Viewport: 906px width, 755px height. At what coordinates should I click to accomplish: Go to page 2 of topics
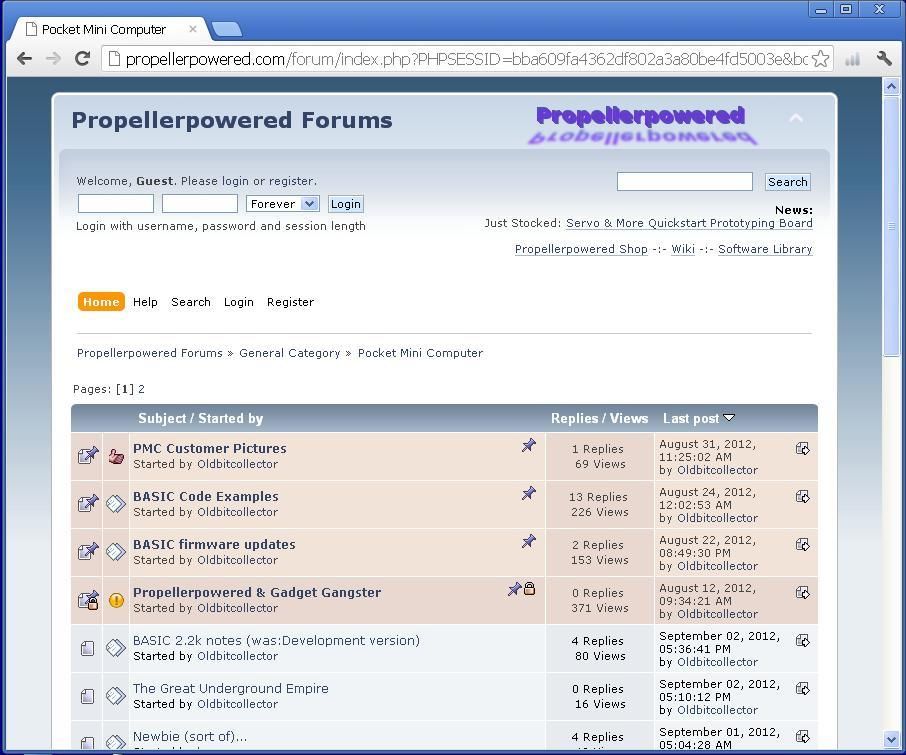(141, 389)
